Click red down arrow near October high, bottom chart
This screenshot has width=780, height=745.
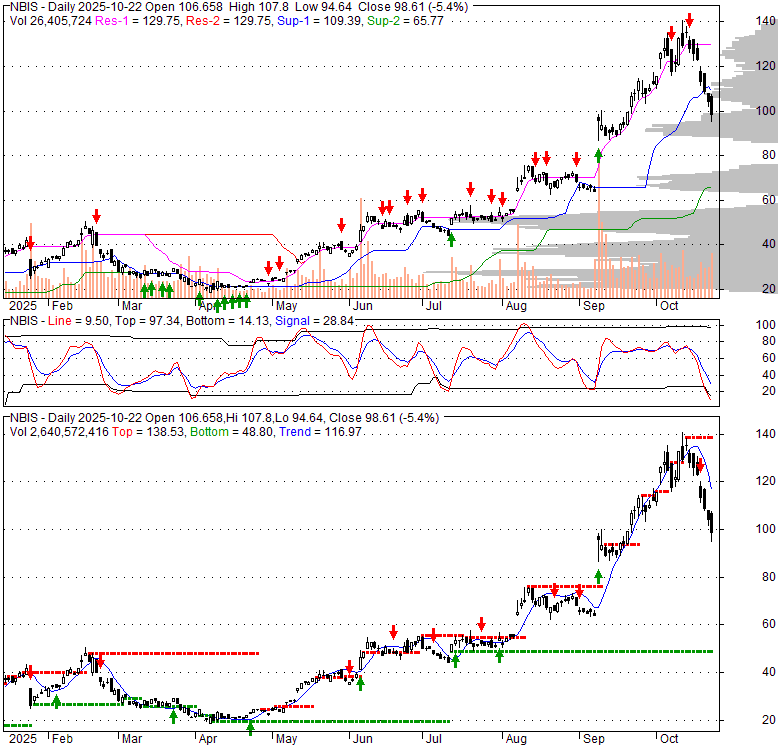click(x=700, y=467)
